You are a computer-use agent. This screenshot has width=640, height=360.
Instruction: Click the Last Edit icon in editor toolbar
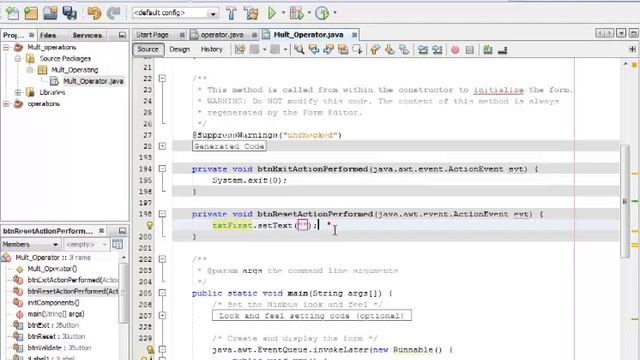tap(240, 50)
